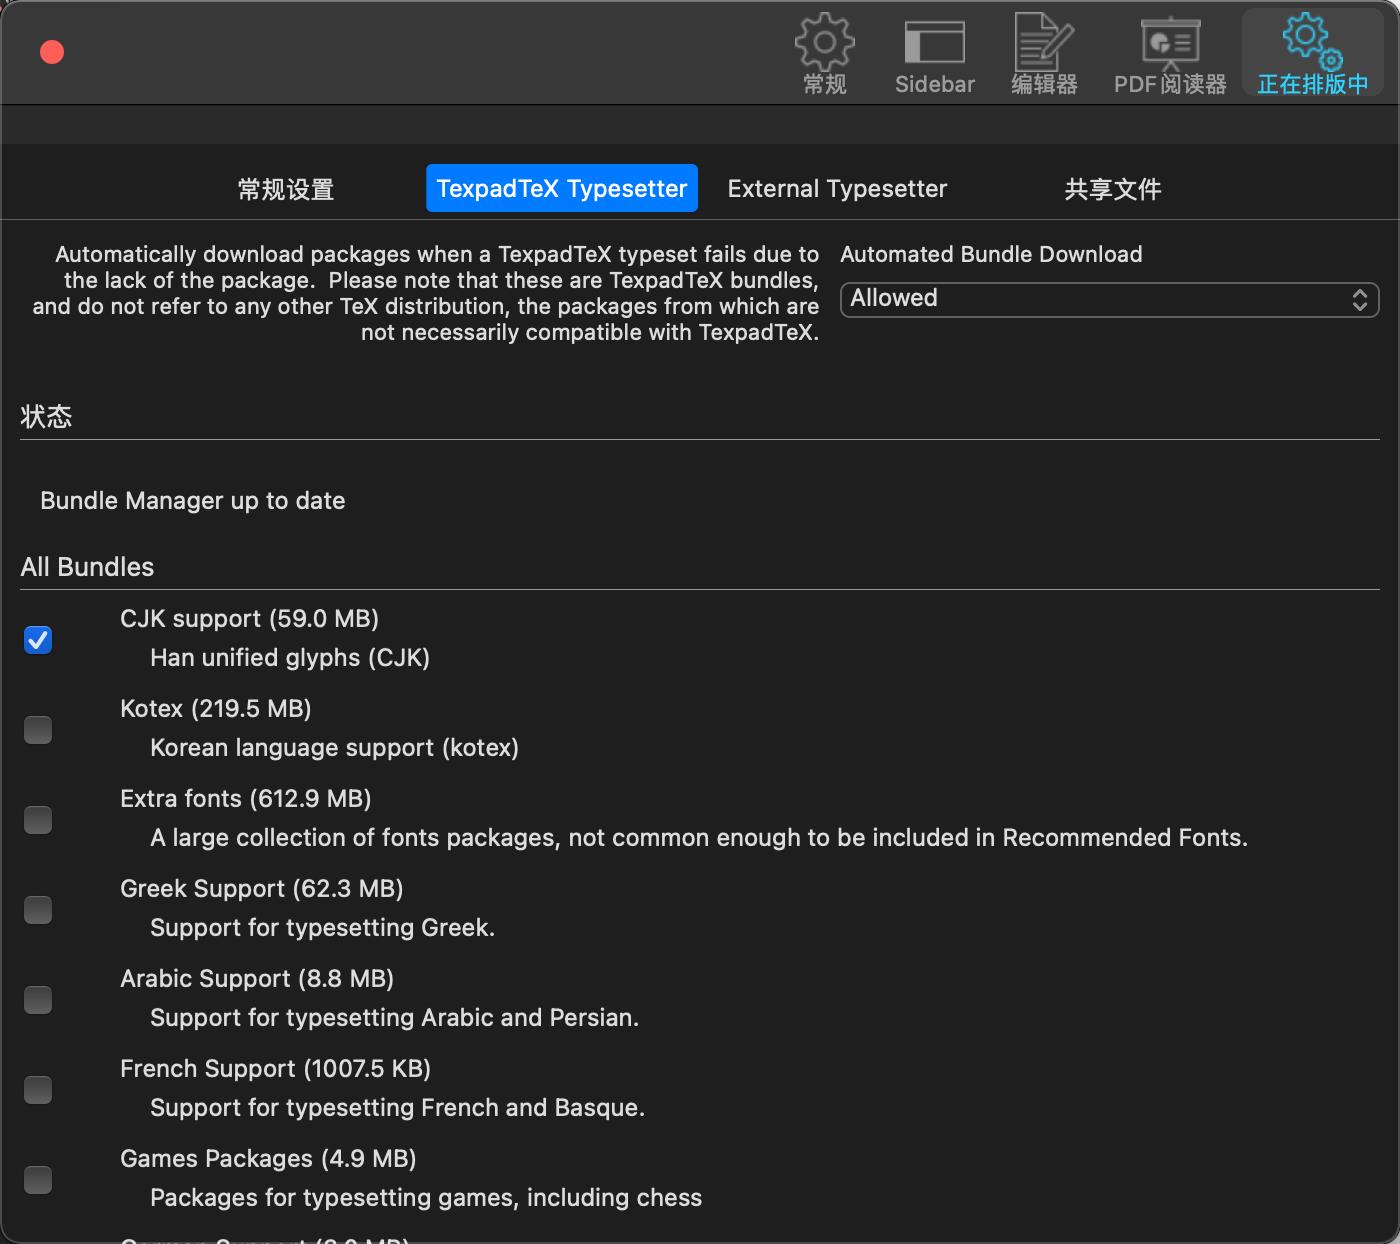Enable the Greek Support bundle checkbox

(38, 909)
